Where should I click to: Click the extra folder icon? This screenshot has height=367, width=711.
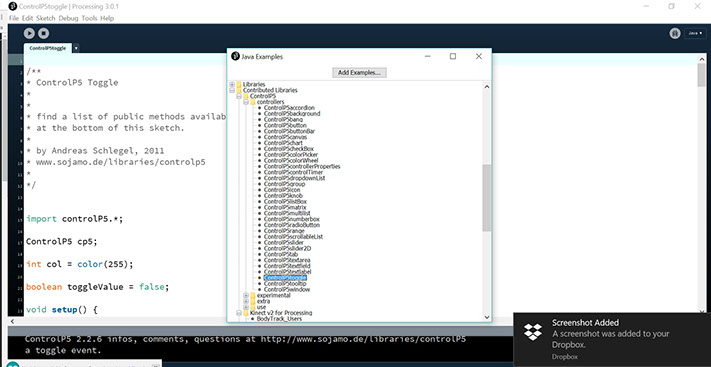[253, 301]
